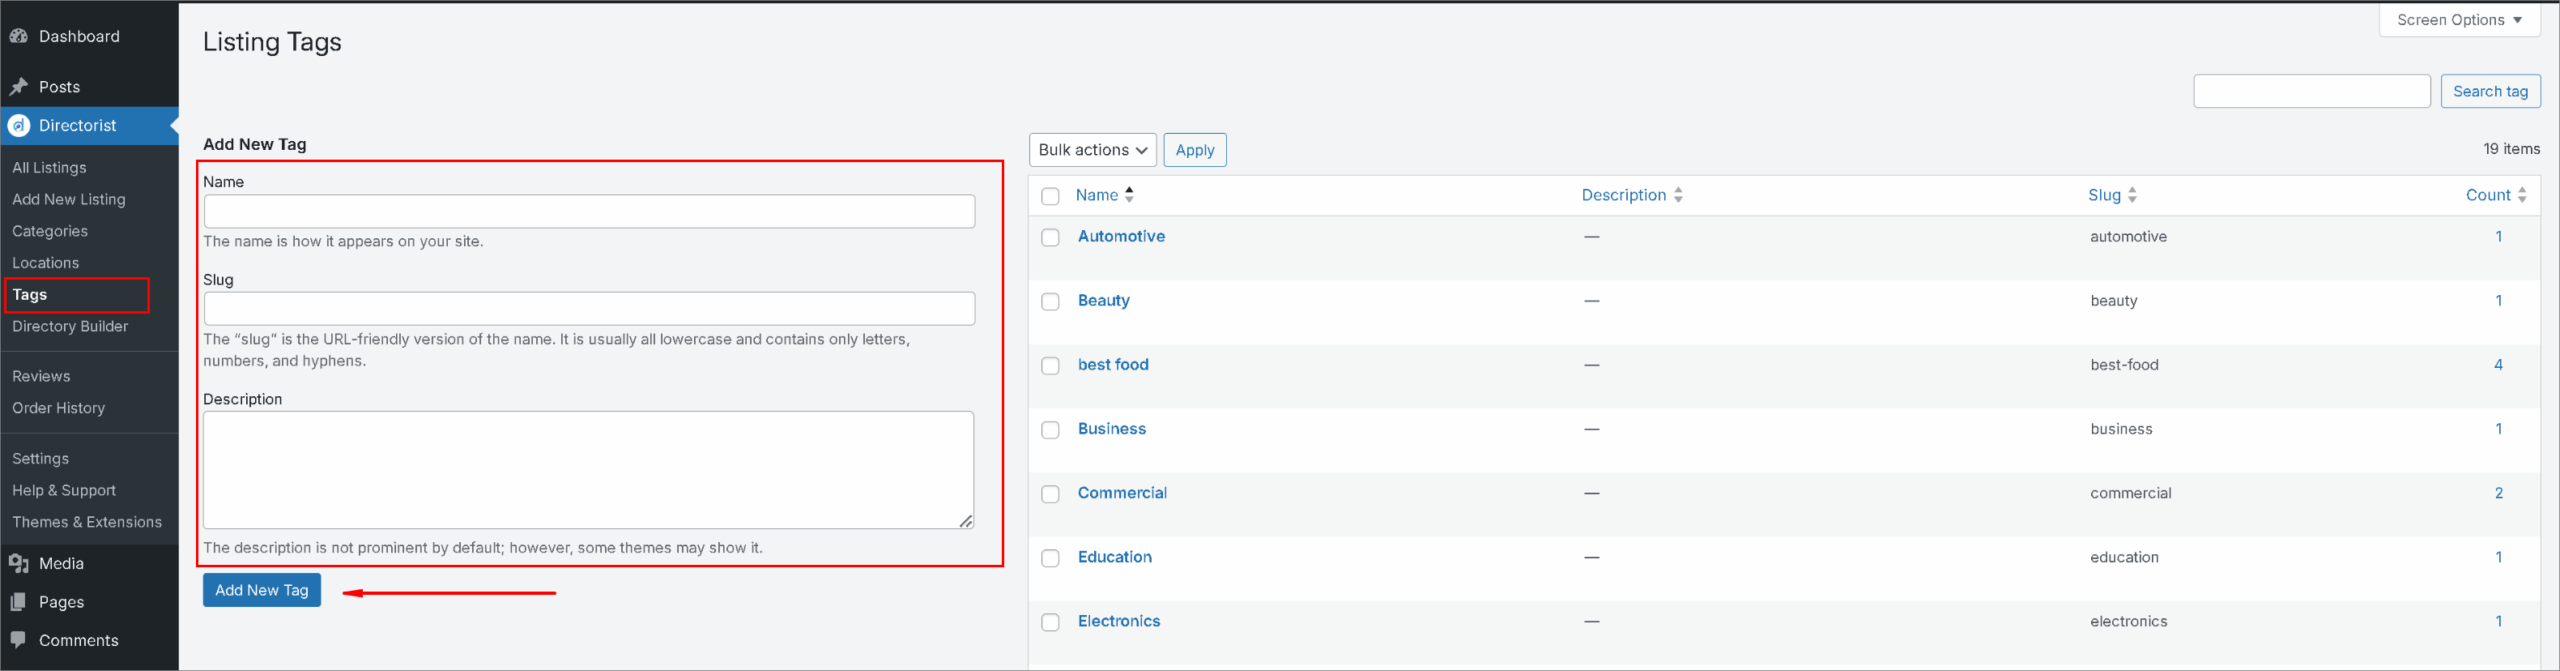Open Categories in the Directorist submenu
The height and width of the screenshot is (671, 2560).
click(50, 231)
